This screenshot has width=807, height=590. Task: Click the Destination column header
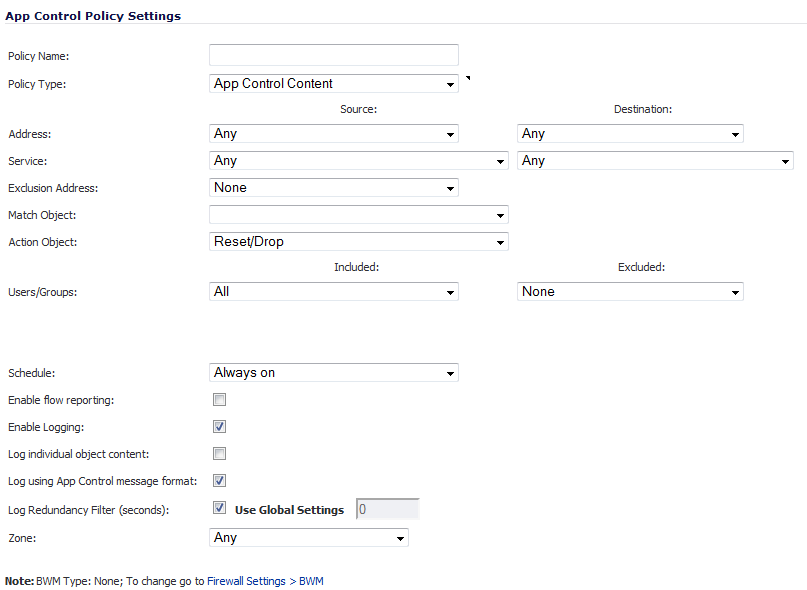click(x=643, y=109)
